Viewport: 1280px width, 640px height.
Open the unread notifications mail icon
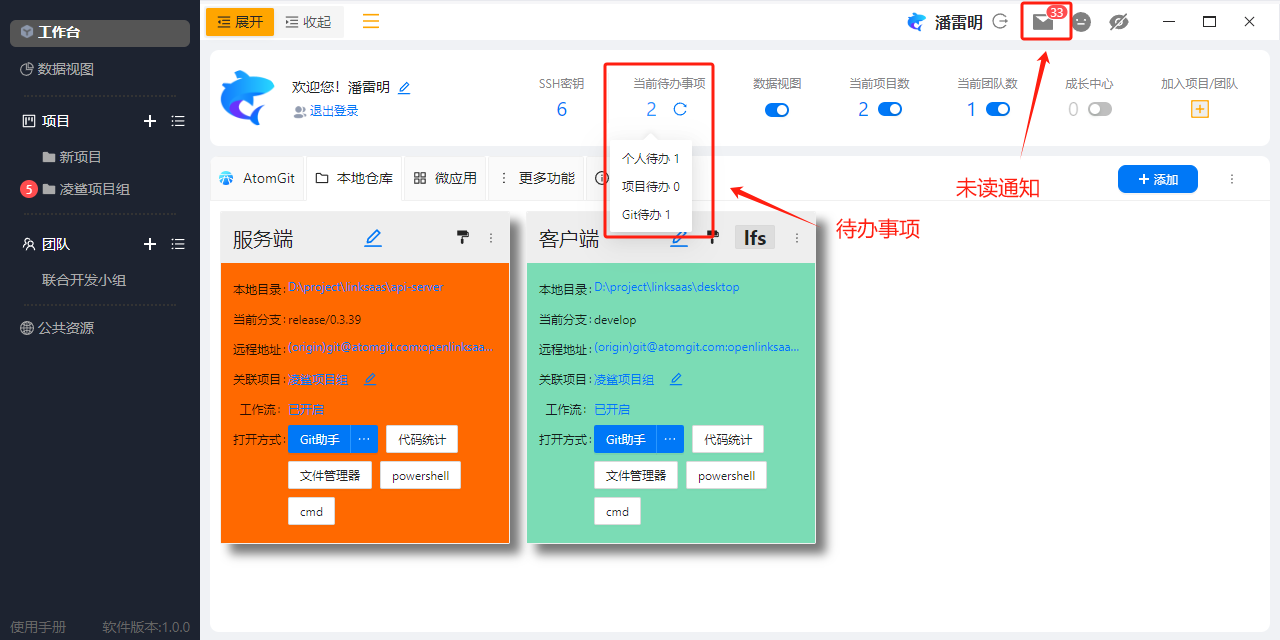[1043, 22]
